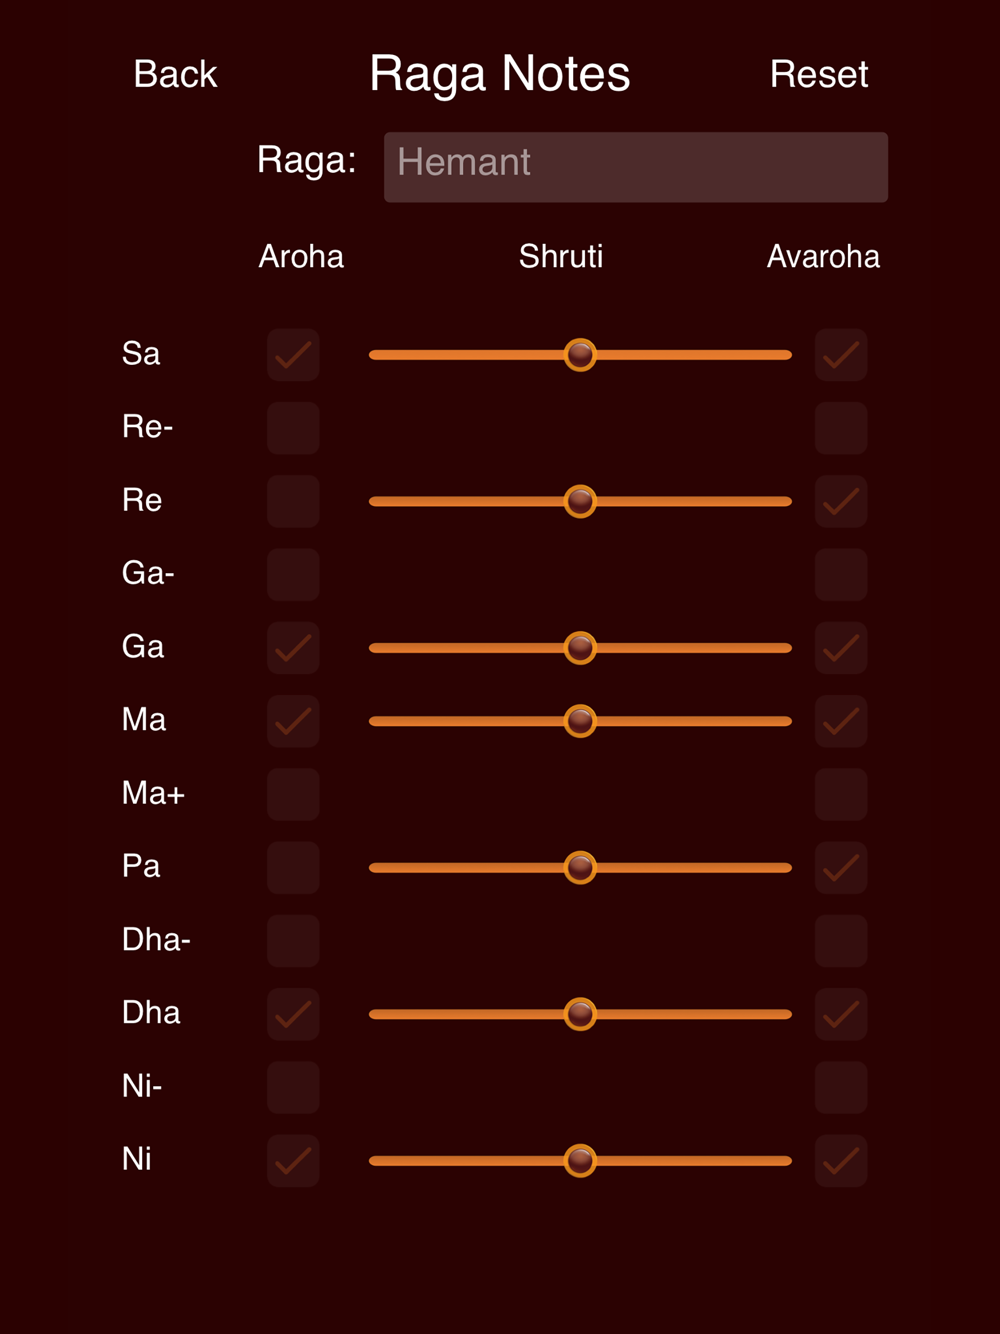Click the Raga name field showing Hemant
The height and width of the screenshot is (1334, 1000).
pos(636,167)
